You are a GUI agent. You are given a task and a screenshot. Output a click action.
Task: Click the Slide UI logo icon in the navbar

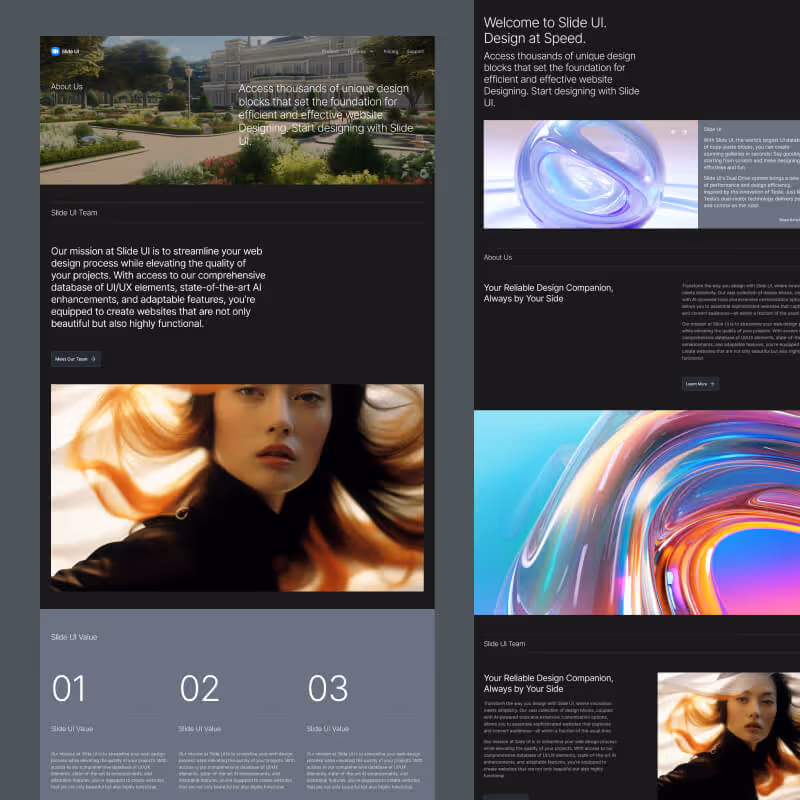55,51
